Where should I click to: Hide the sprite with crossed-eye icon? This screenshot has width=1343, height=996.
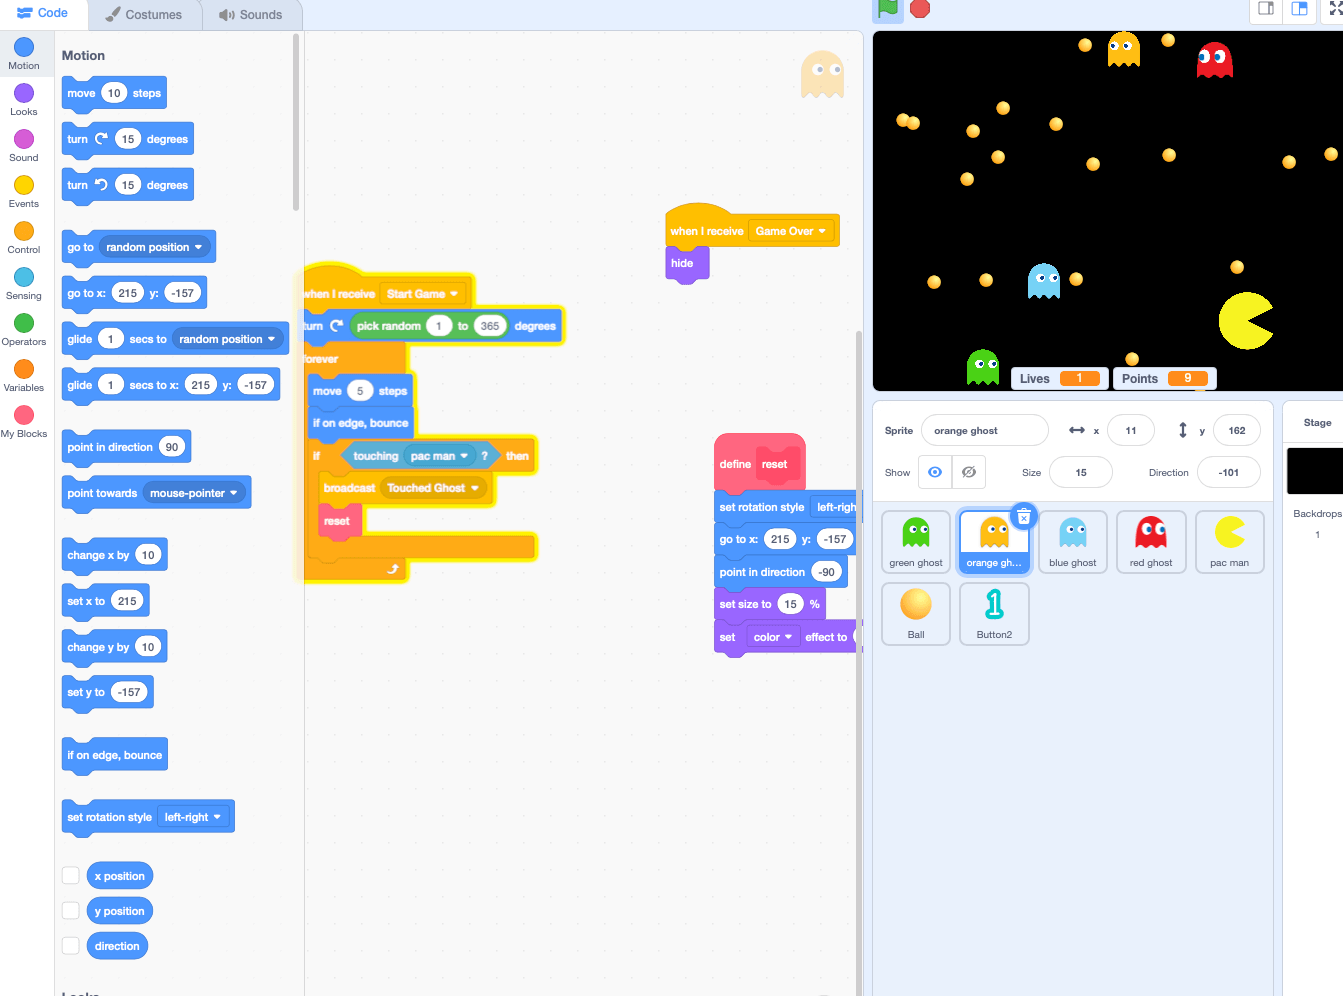point(969,472)
